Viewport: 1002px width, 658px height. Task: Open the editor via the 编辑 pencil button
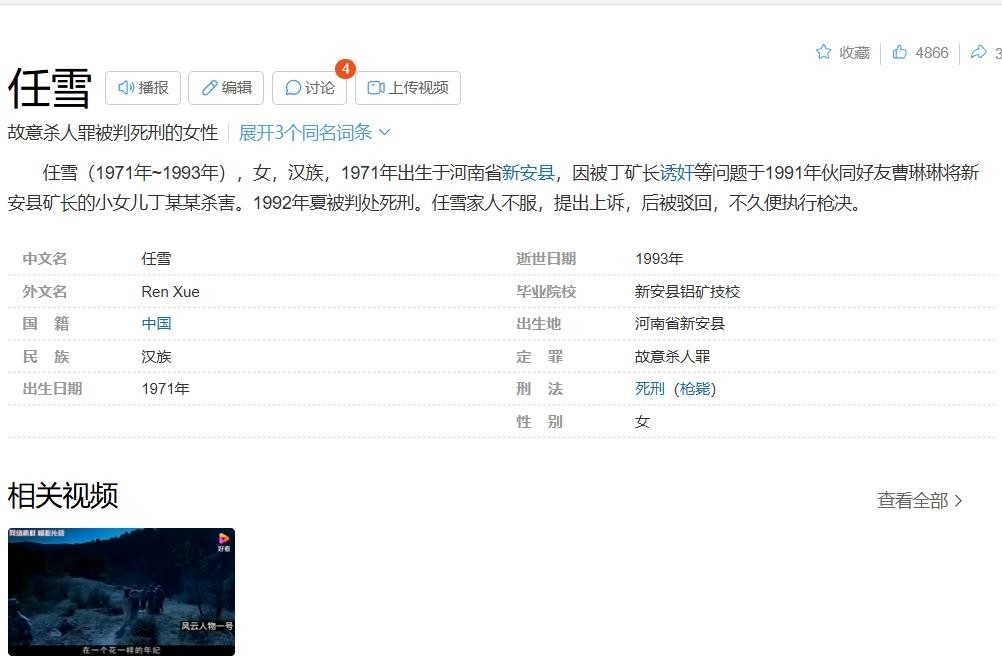coord(226,88)
